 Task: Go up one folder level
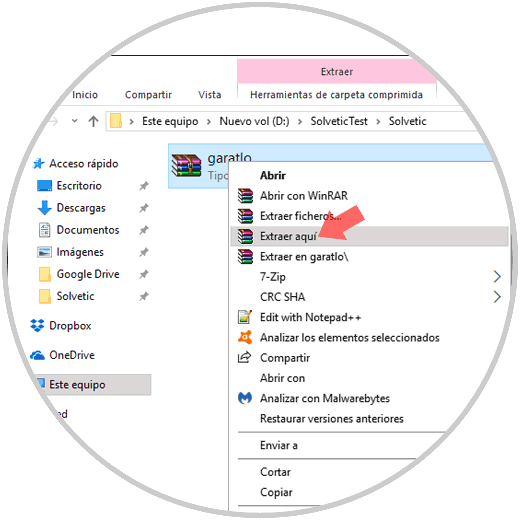[94, 121]
